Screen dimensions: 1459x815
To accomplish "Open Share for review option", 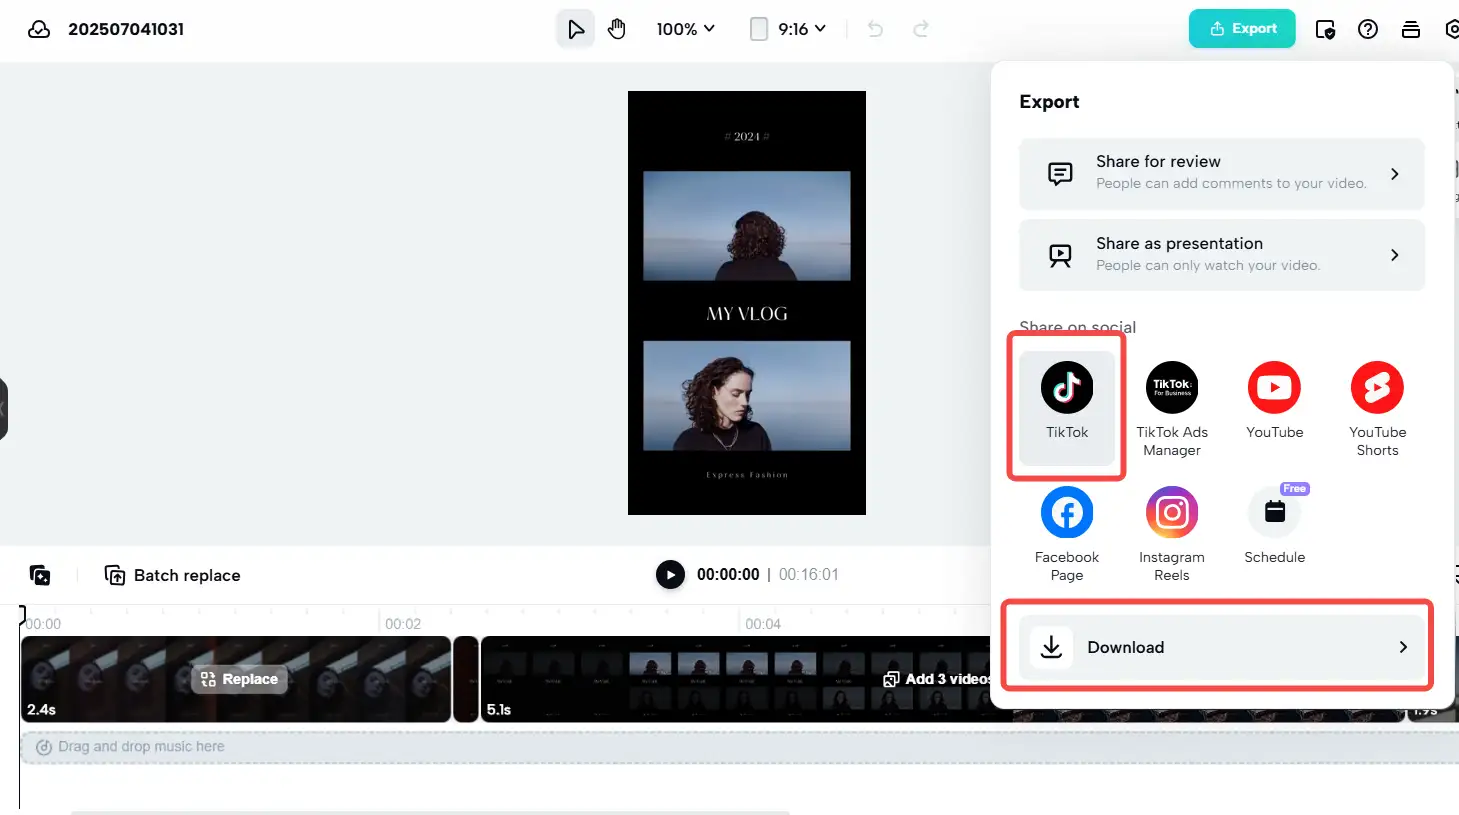I will pos(1222,174).
